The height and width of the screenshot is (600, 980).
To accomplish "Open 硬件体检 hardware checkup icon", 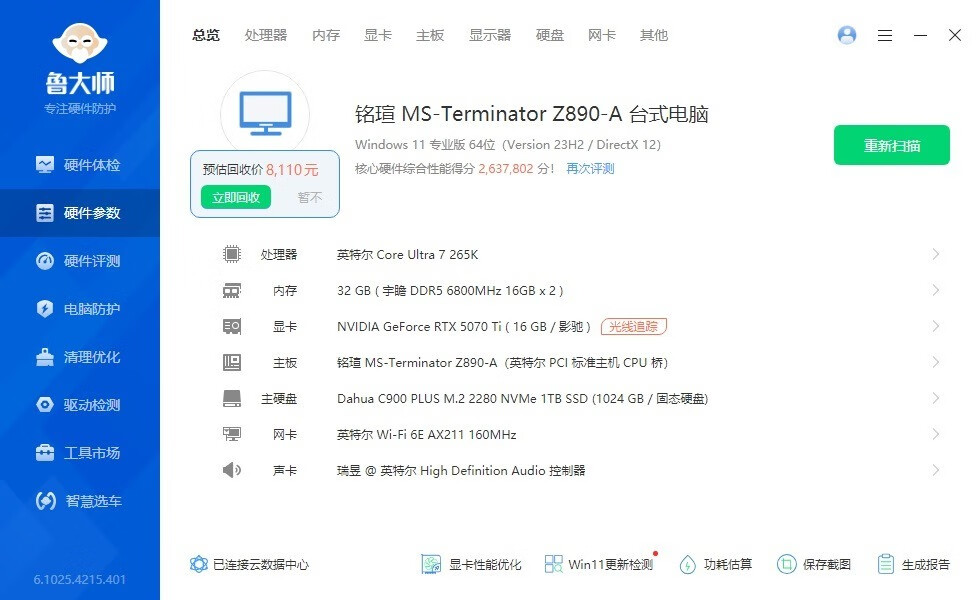I will click(45, 164).
